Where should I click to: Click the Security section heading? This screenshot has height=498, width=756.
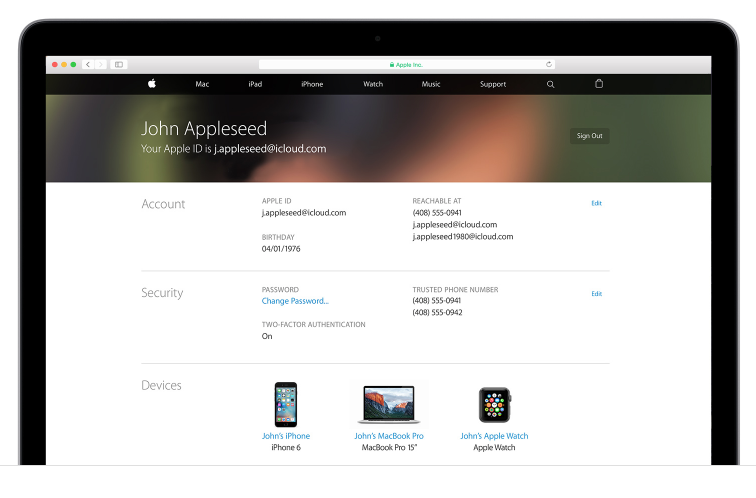click(x=162, y=293)
